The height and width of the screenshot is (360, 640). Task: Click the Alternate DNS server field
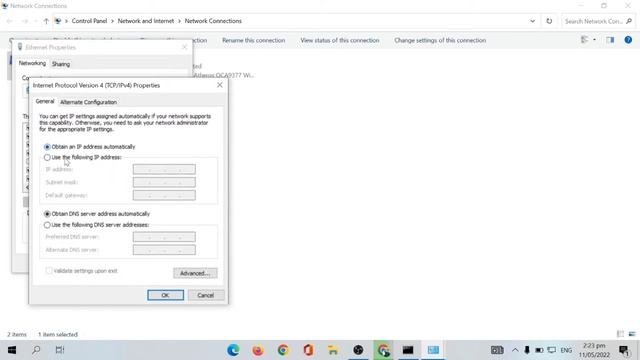[x=164, y=250]
